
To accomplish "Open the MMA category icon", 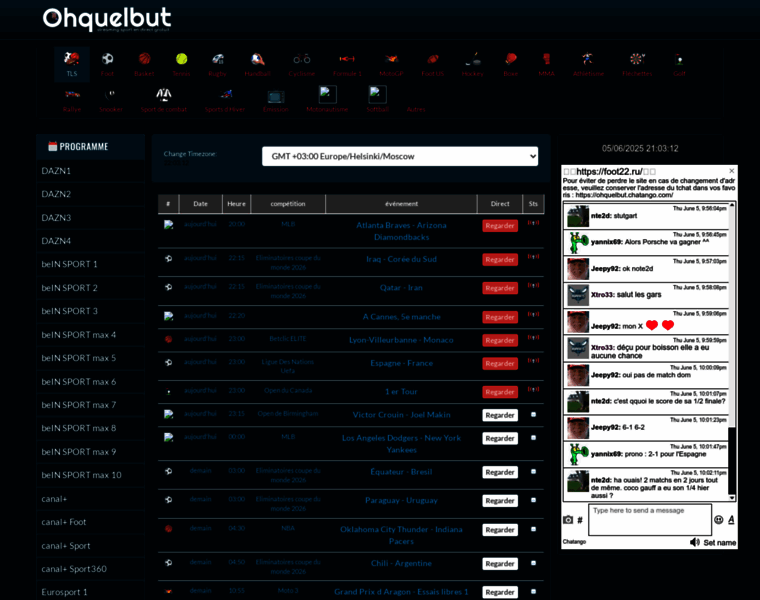I will 546,59.
